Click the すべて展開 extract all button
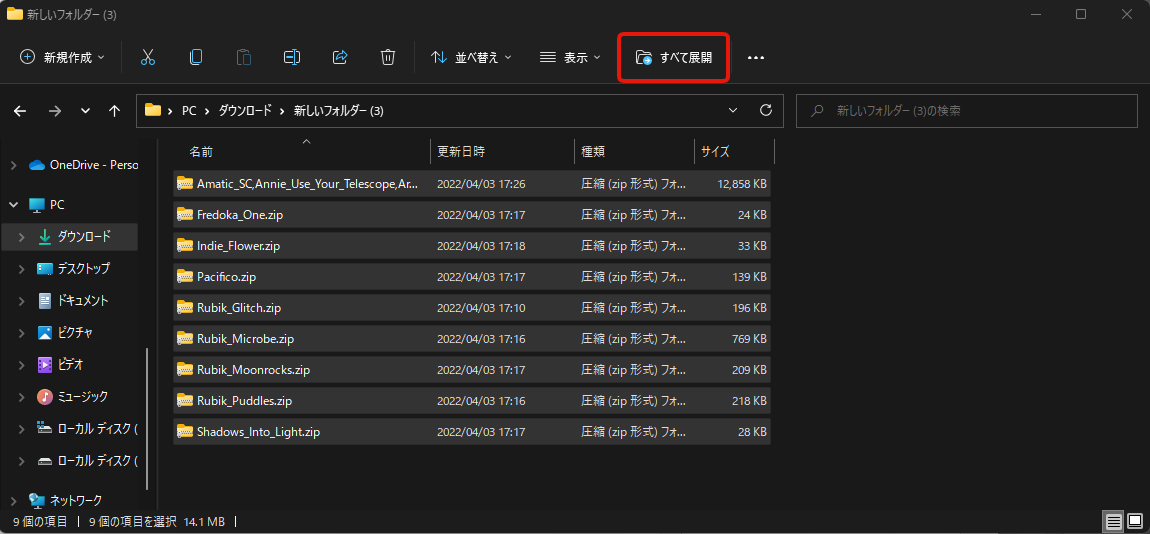 click(674, 57)
